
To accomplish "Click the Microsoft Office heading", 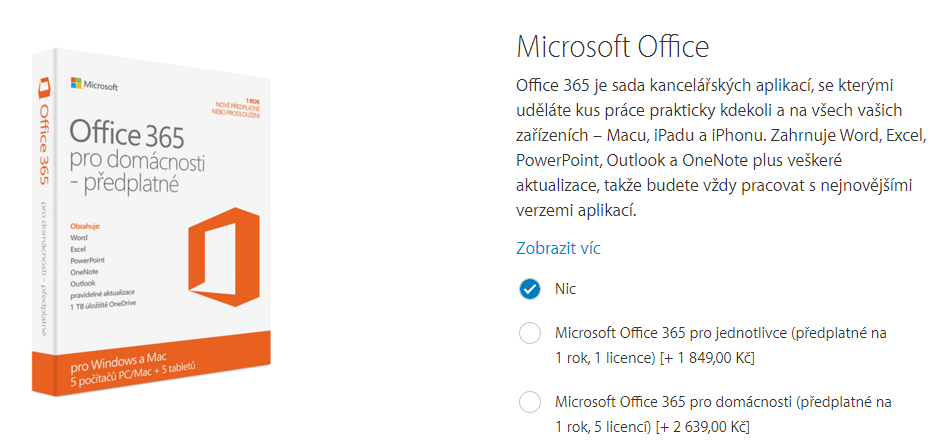I will pos(613,46).
